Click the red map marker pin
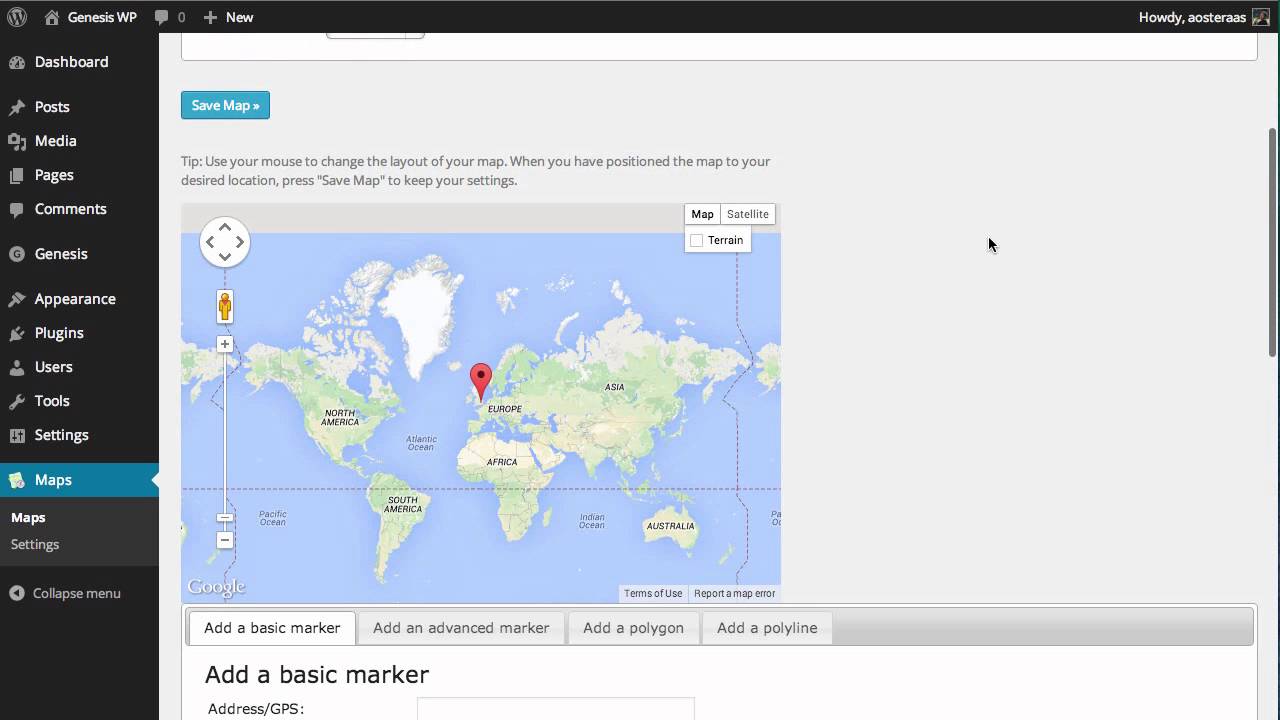 coord(481,380)
